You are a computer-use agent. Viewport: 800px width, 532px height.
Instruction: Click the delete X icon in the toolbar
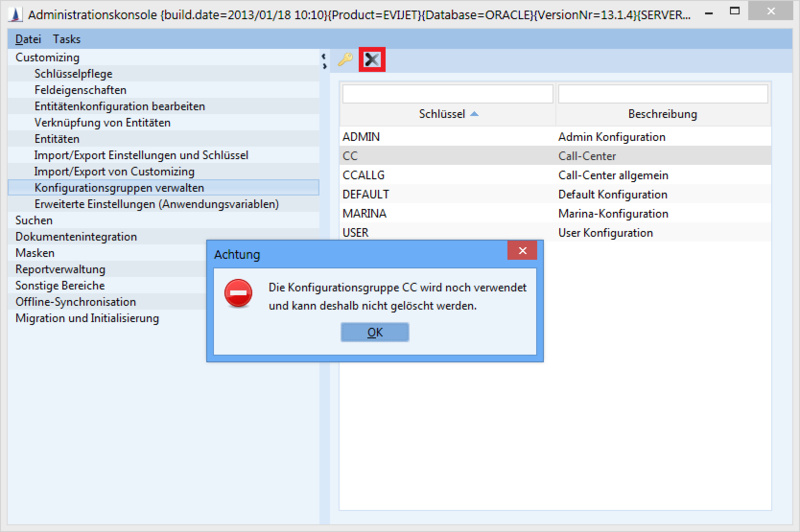click(372, 60)
